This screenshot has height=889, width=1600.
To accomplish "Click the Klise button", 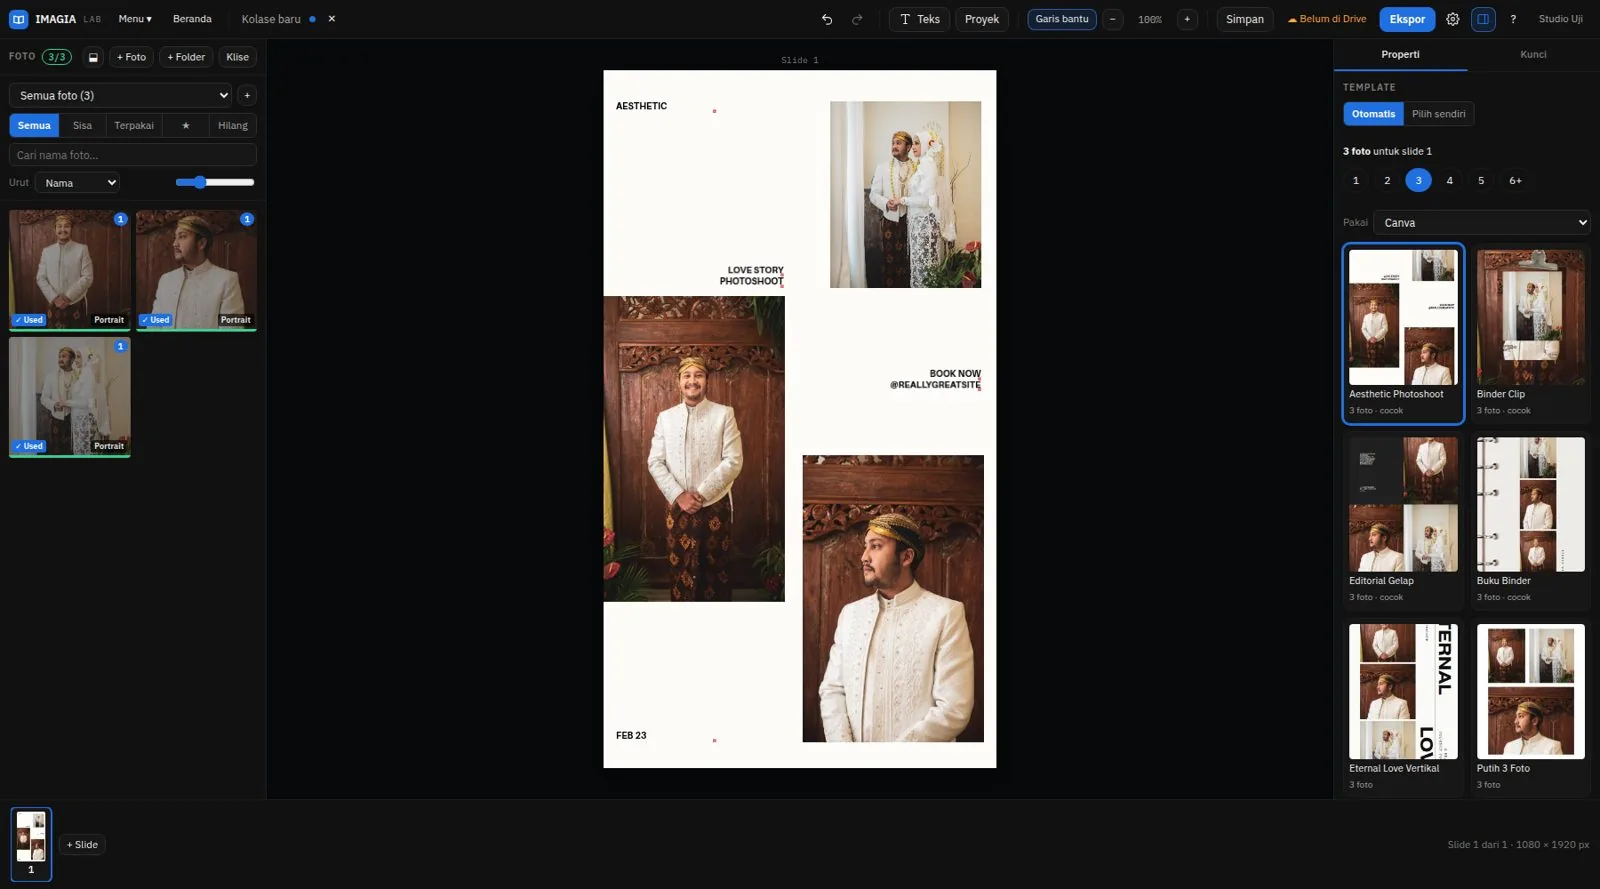I will (237, 57).
